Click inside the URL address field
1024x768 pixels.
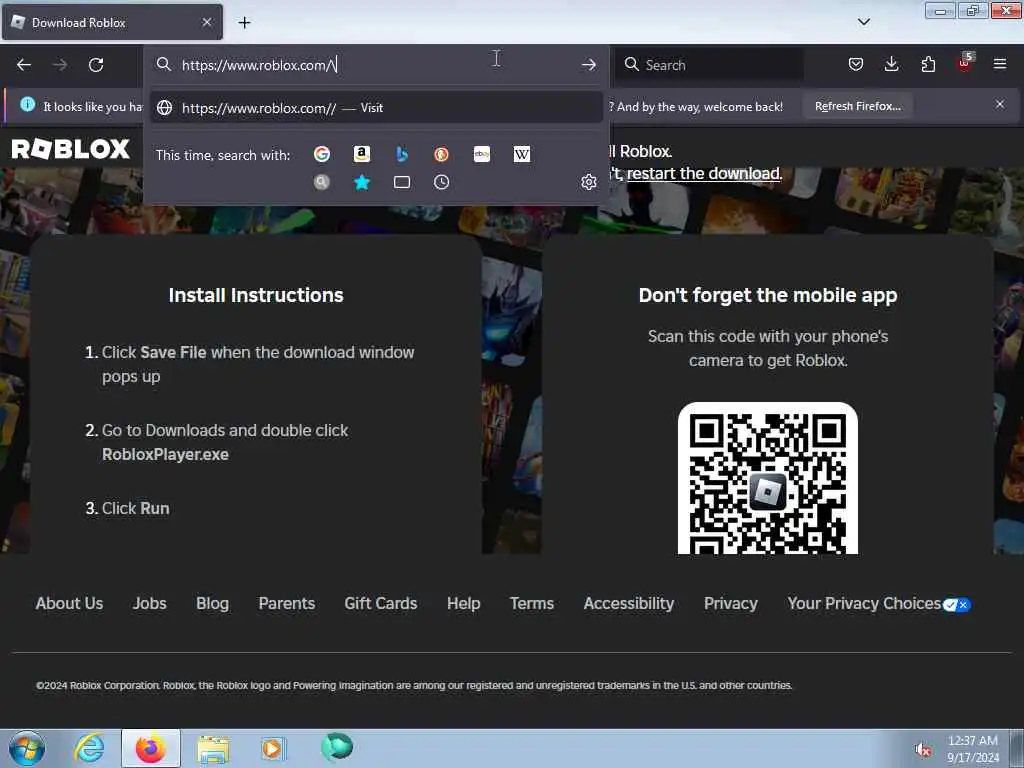click(x=377, y=65)
